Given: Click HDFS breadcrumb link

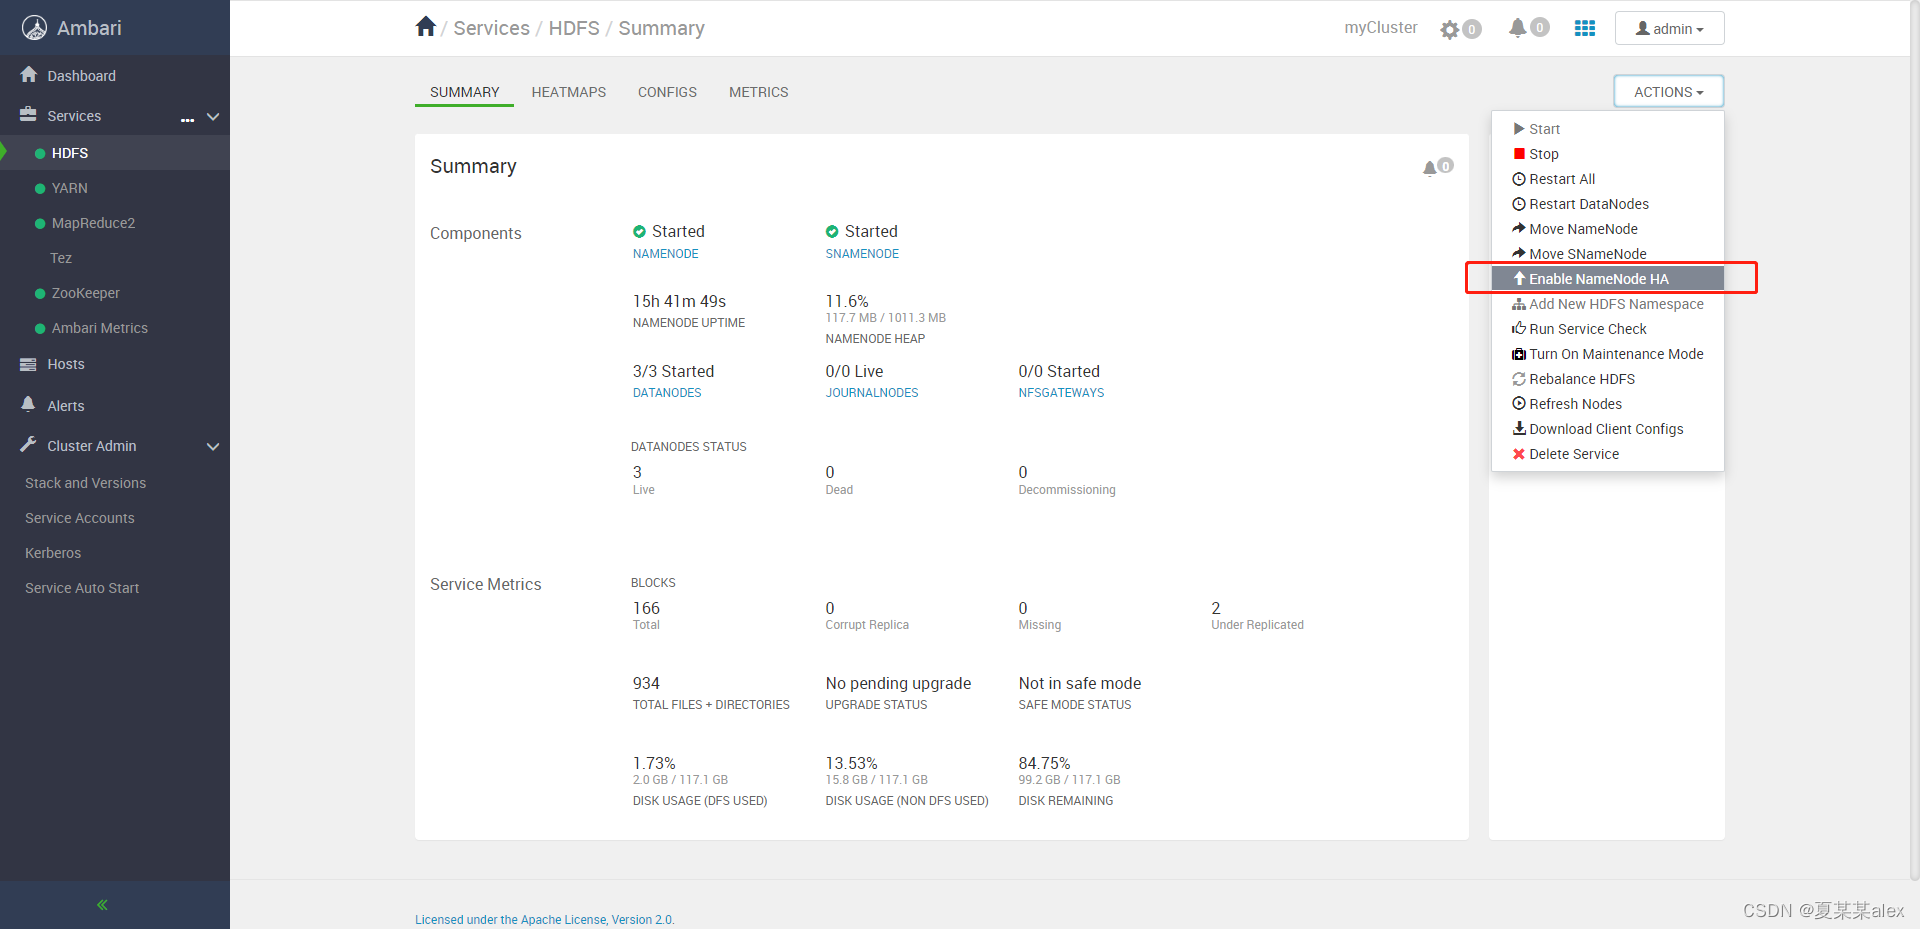Looking at the screenshot, I should pos(574,28).
